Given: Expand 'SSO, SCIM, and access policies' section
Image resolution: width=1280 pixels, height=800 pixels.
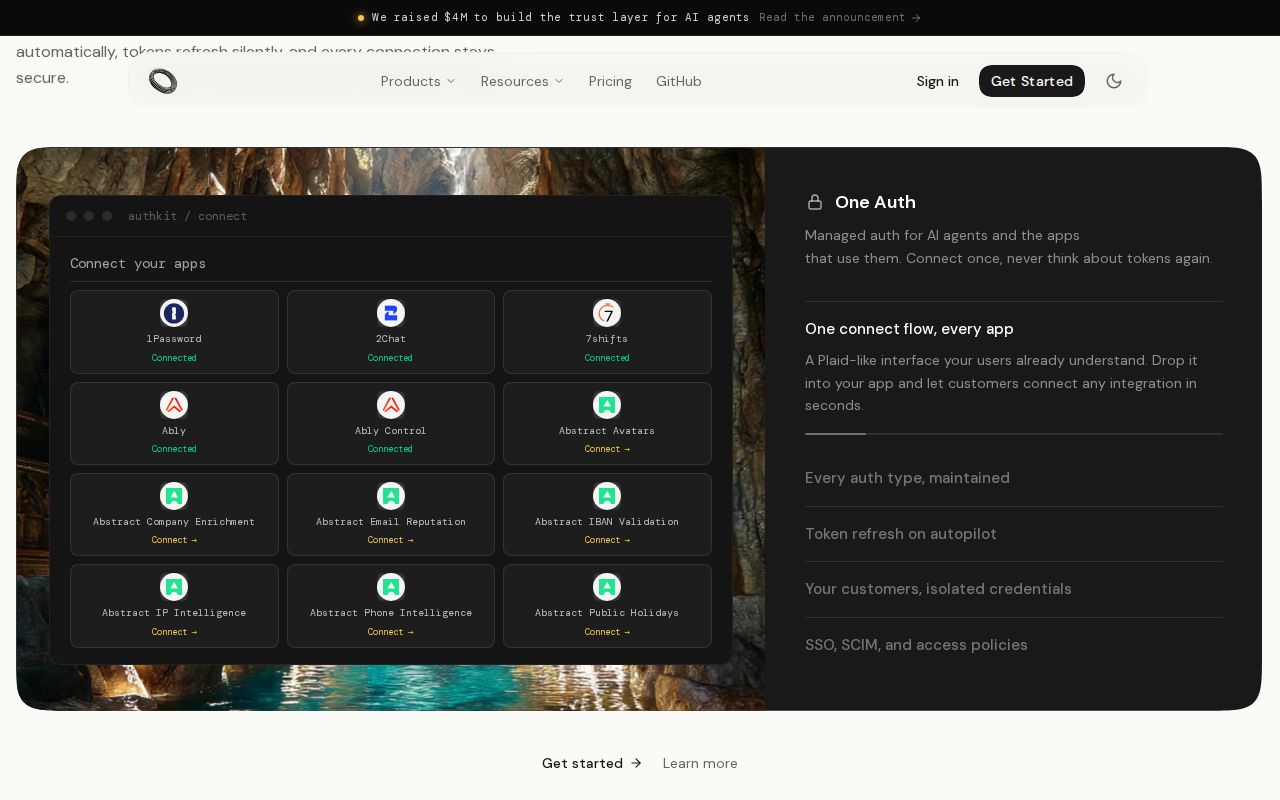Looking at the screenshot, I should coord(1014,645).
